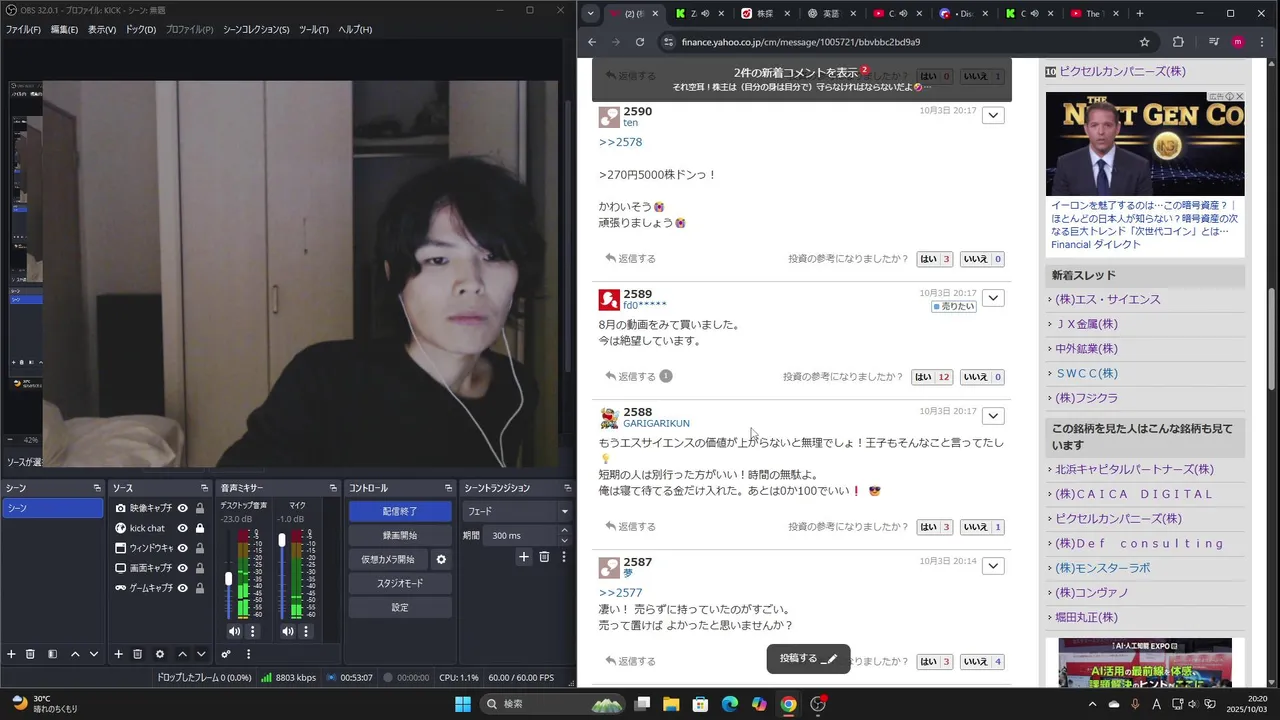
Task: Open the 表示(V) menu in OBS
Action: (102, 30)
